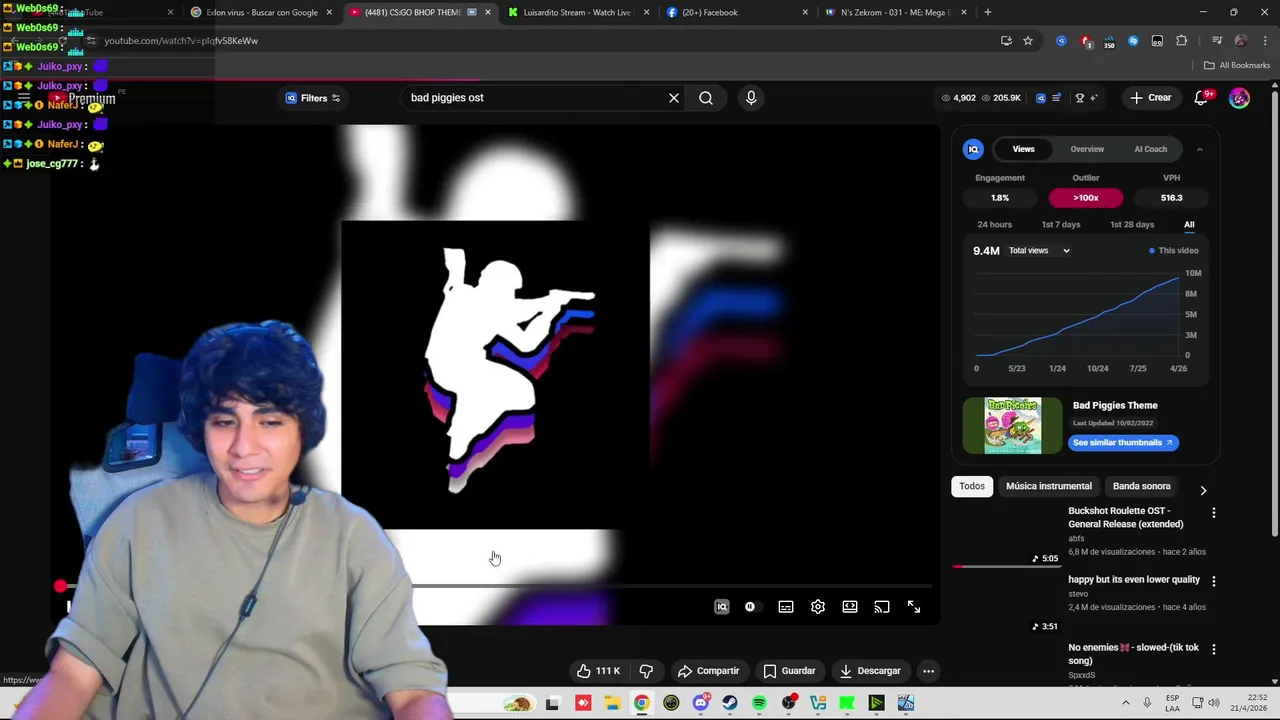Click the Compartir button
1280x720 pixels.
pos(708,671)
